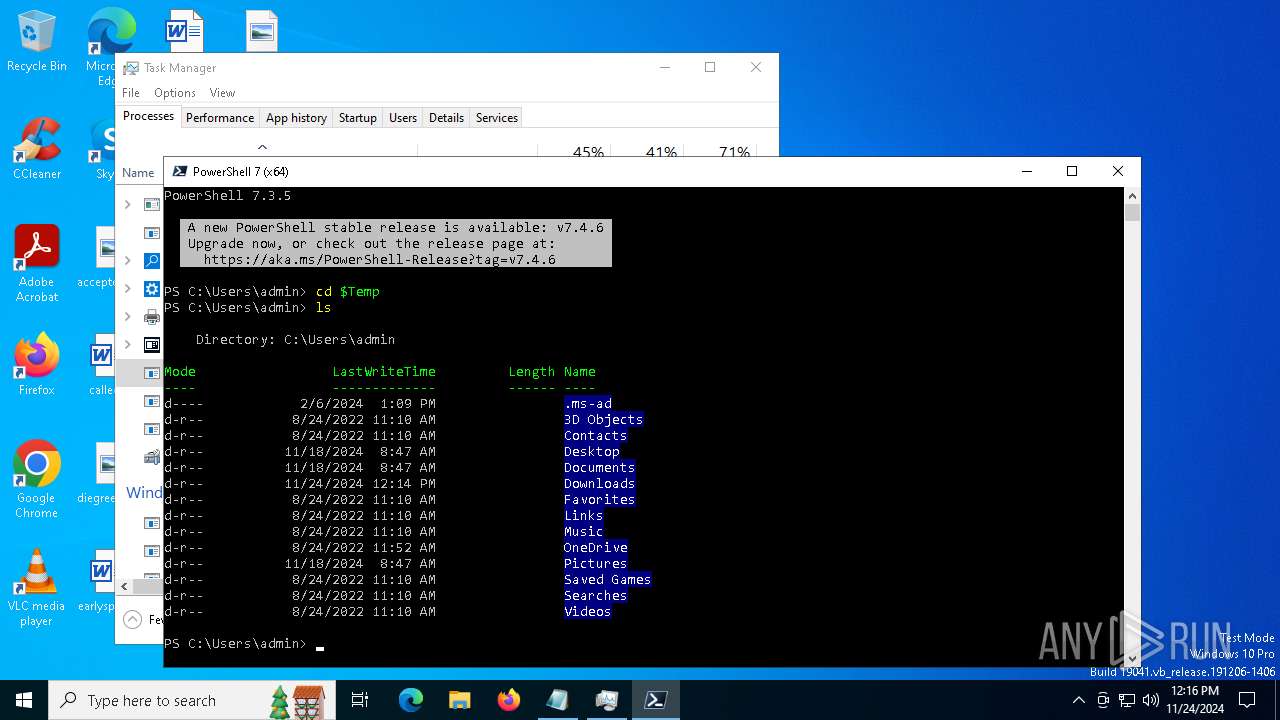
Task: Open taskbar clock showing 12:16 PM
Action: (1194, 700)
